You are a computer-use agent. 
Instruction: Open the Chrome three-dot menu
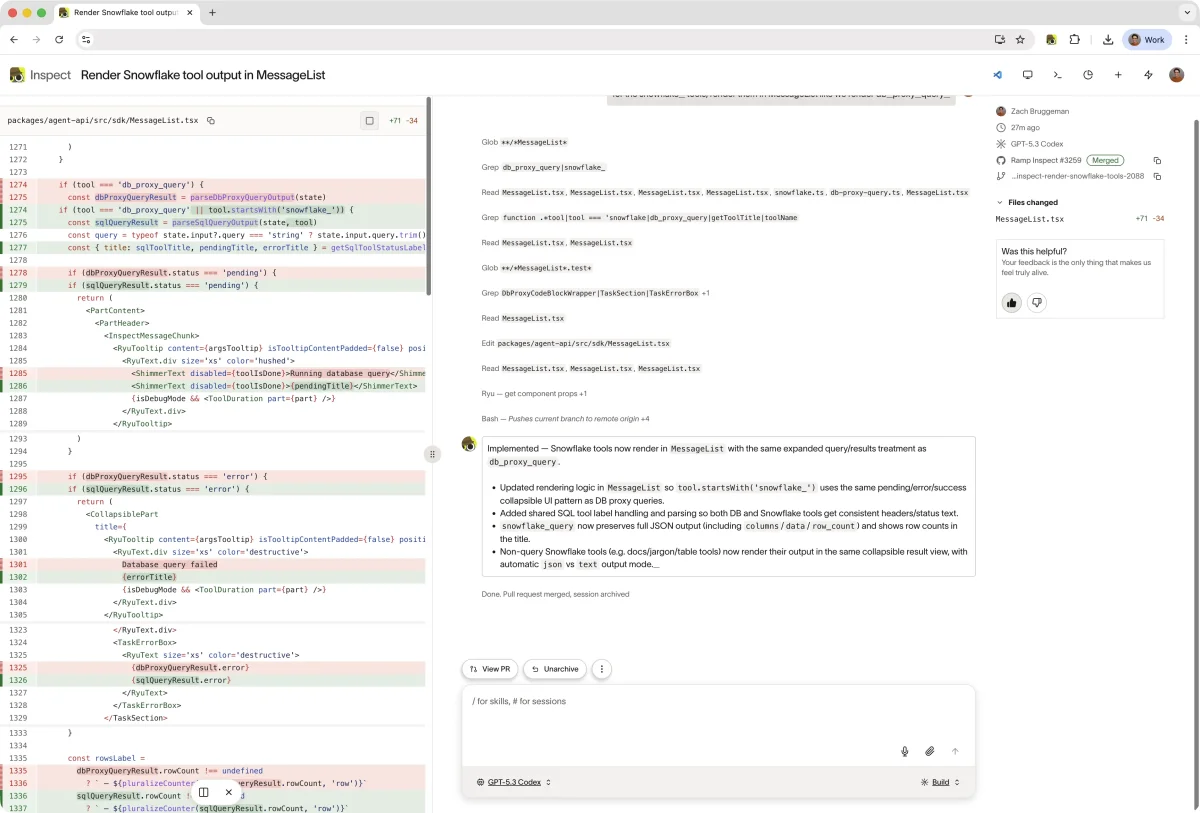click(1185, 40)
